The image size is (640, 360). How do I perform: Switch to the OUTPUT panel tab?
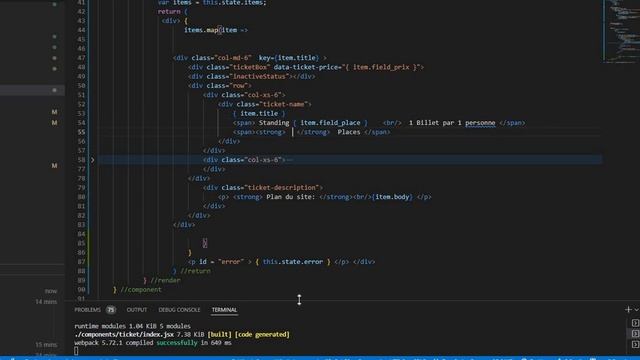137,310
